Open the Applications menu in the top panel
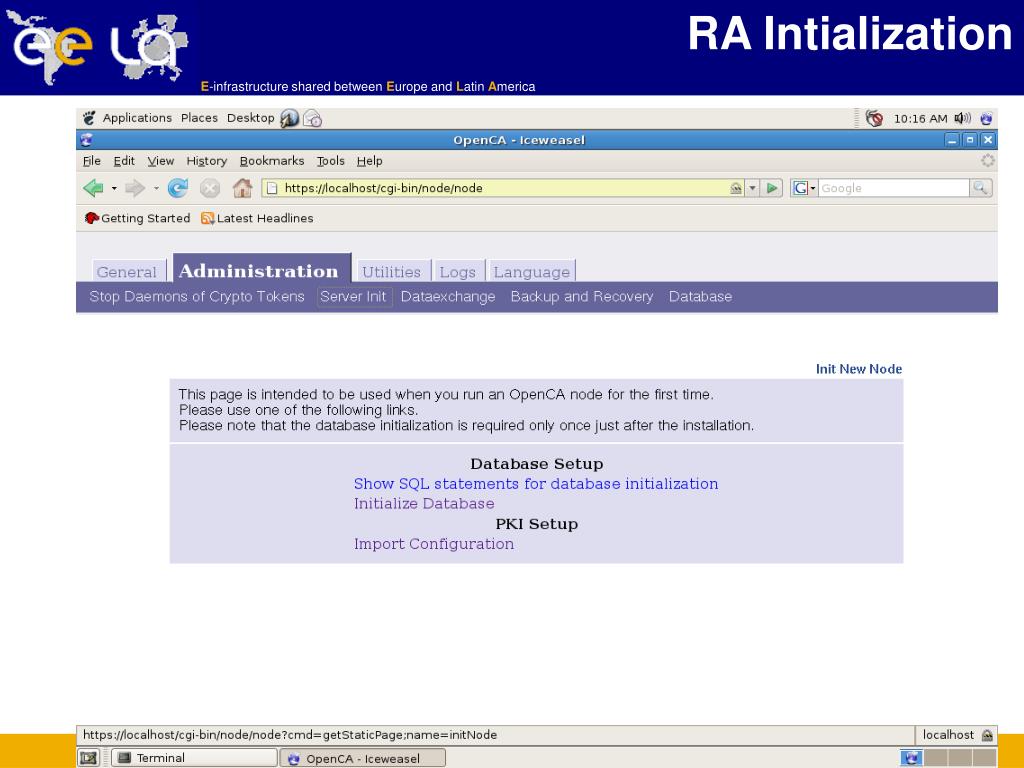Image resolution: width=1024 pixels, height=768 pixels. 137,118
